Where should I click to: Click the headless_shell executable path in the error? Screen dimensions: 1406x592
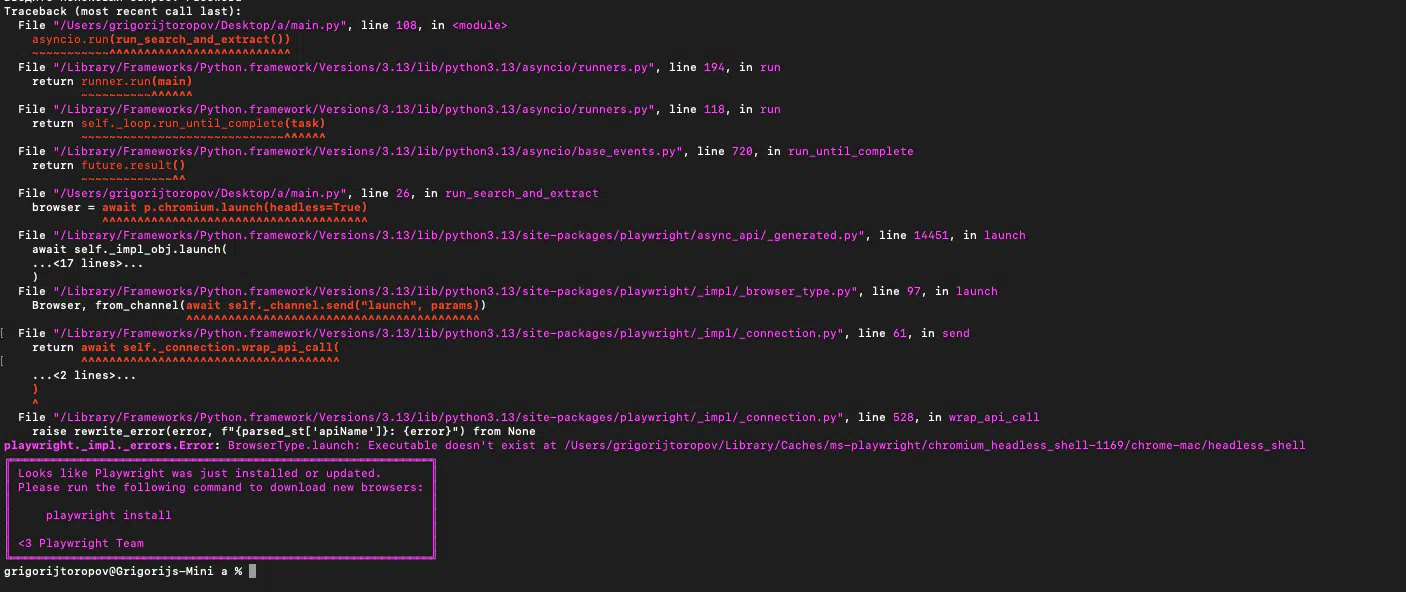935,445
